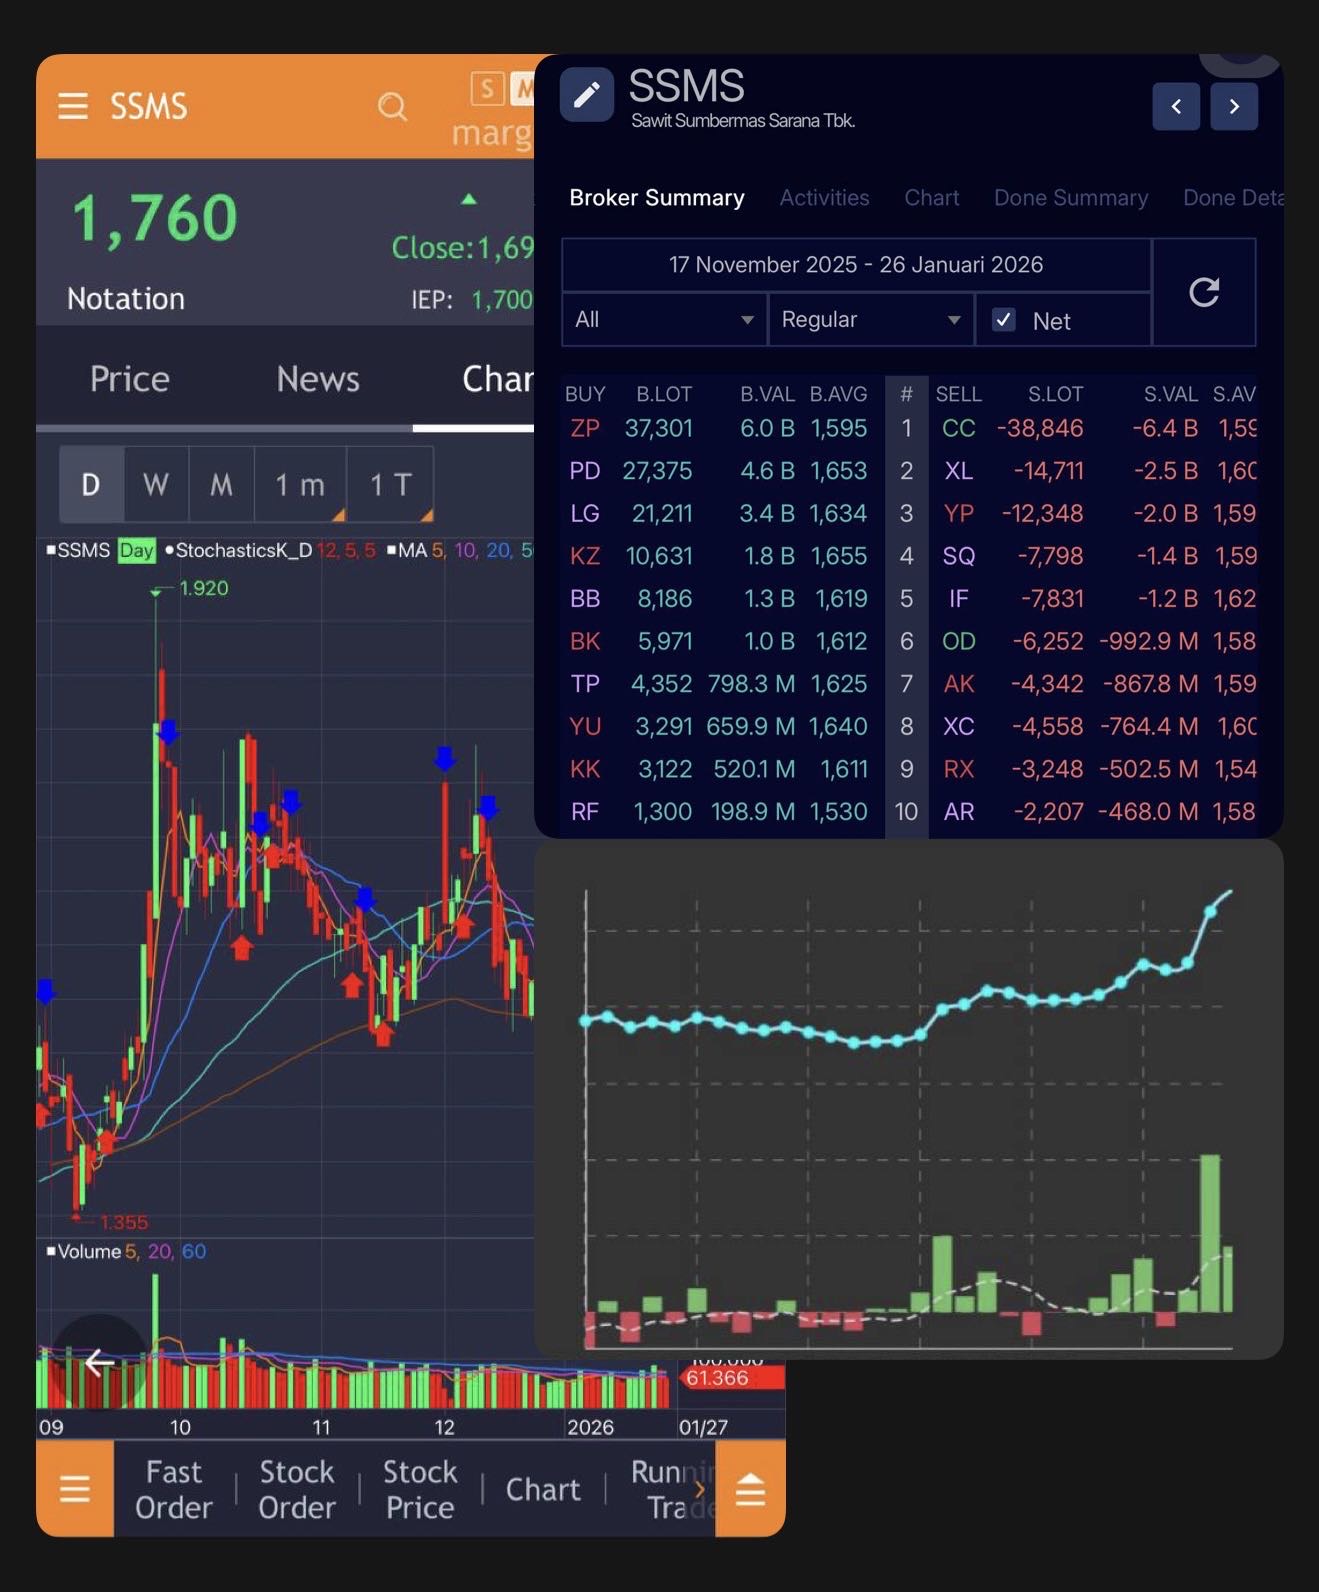Click the Volume indicator label

pyautogui.click(x=89, y=1252)
